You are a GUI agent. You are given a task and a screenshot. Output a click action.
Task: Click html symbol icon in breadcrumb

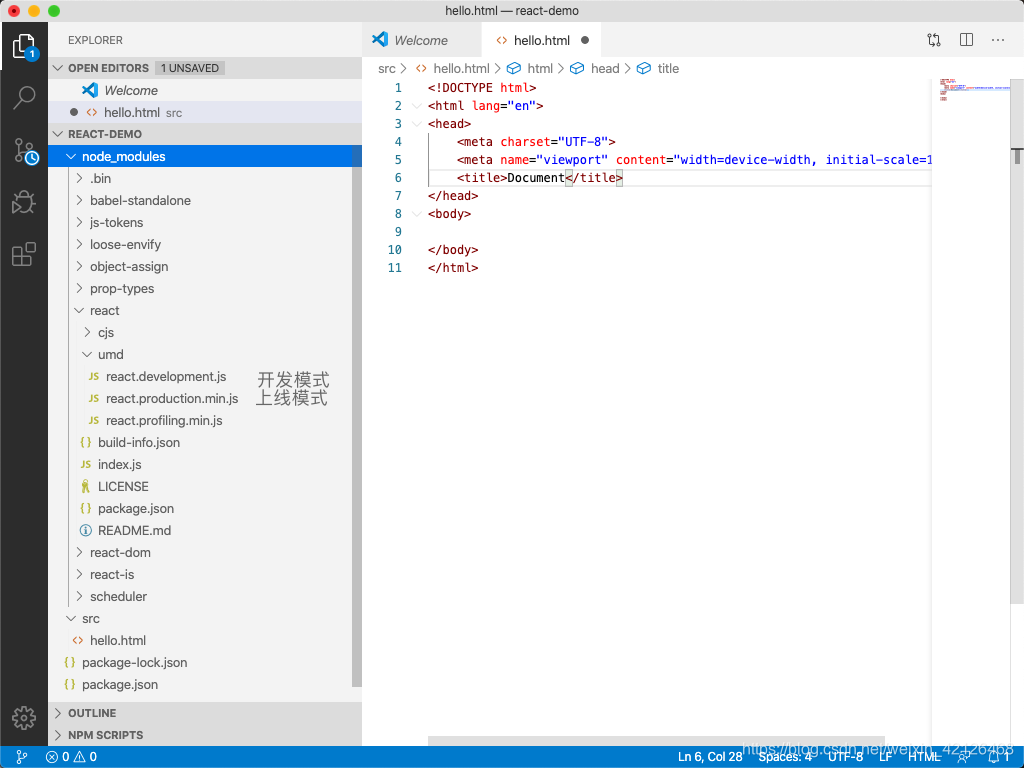(514, 69)
